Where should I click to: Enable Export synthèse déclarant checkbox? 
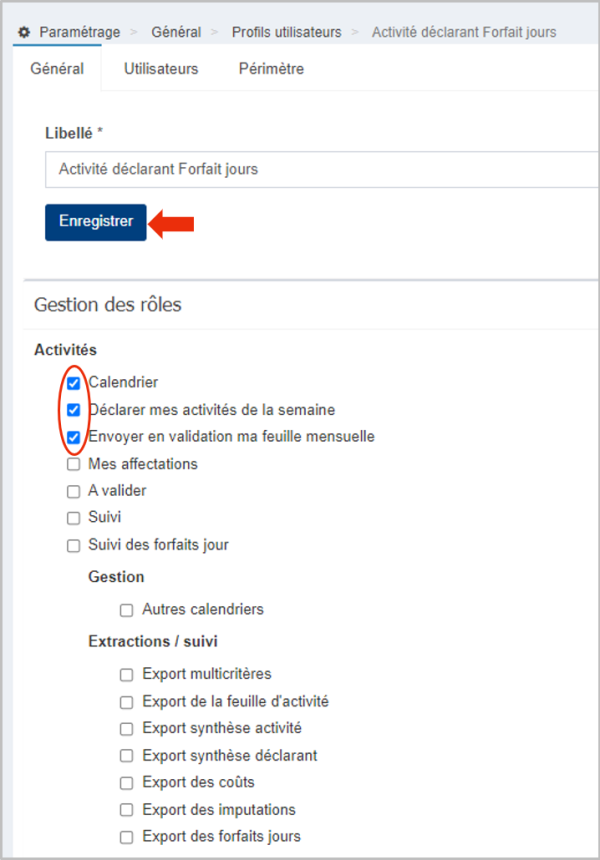point(127,755)
